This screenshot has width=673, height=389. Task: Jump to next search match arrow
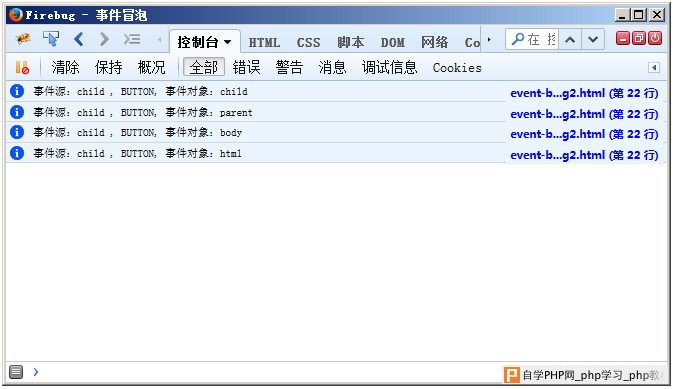[x=593, y=40]
